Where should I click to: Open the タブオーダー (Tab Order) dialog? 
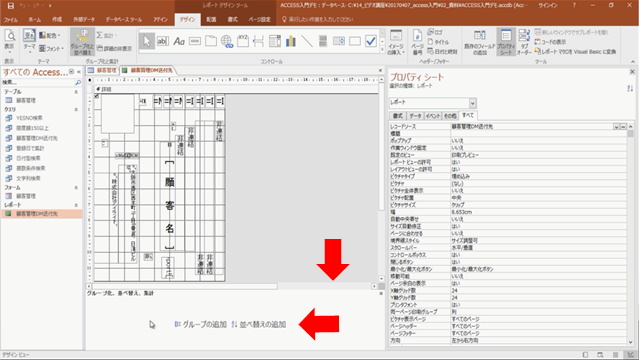point(524,42)
